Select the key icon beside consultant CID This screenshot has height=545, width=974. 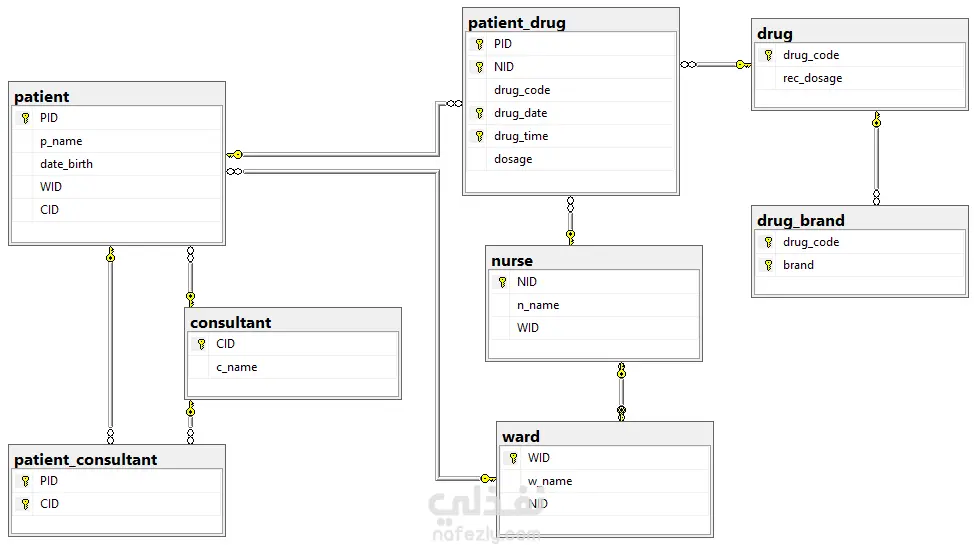(x=201, y=344)
